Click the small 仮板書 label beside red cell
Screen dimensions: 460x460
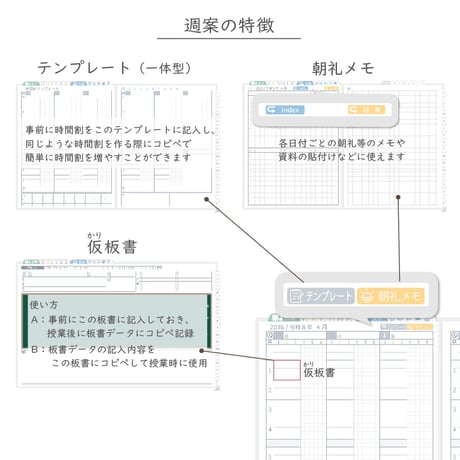point(319,372)
